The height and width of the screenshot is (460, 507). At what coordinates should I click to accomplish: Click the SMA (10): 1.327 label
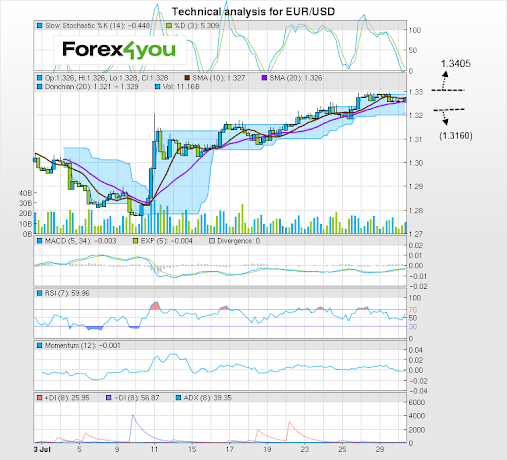click(219, 78)
